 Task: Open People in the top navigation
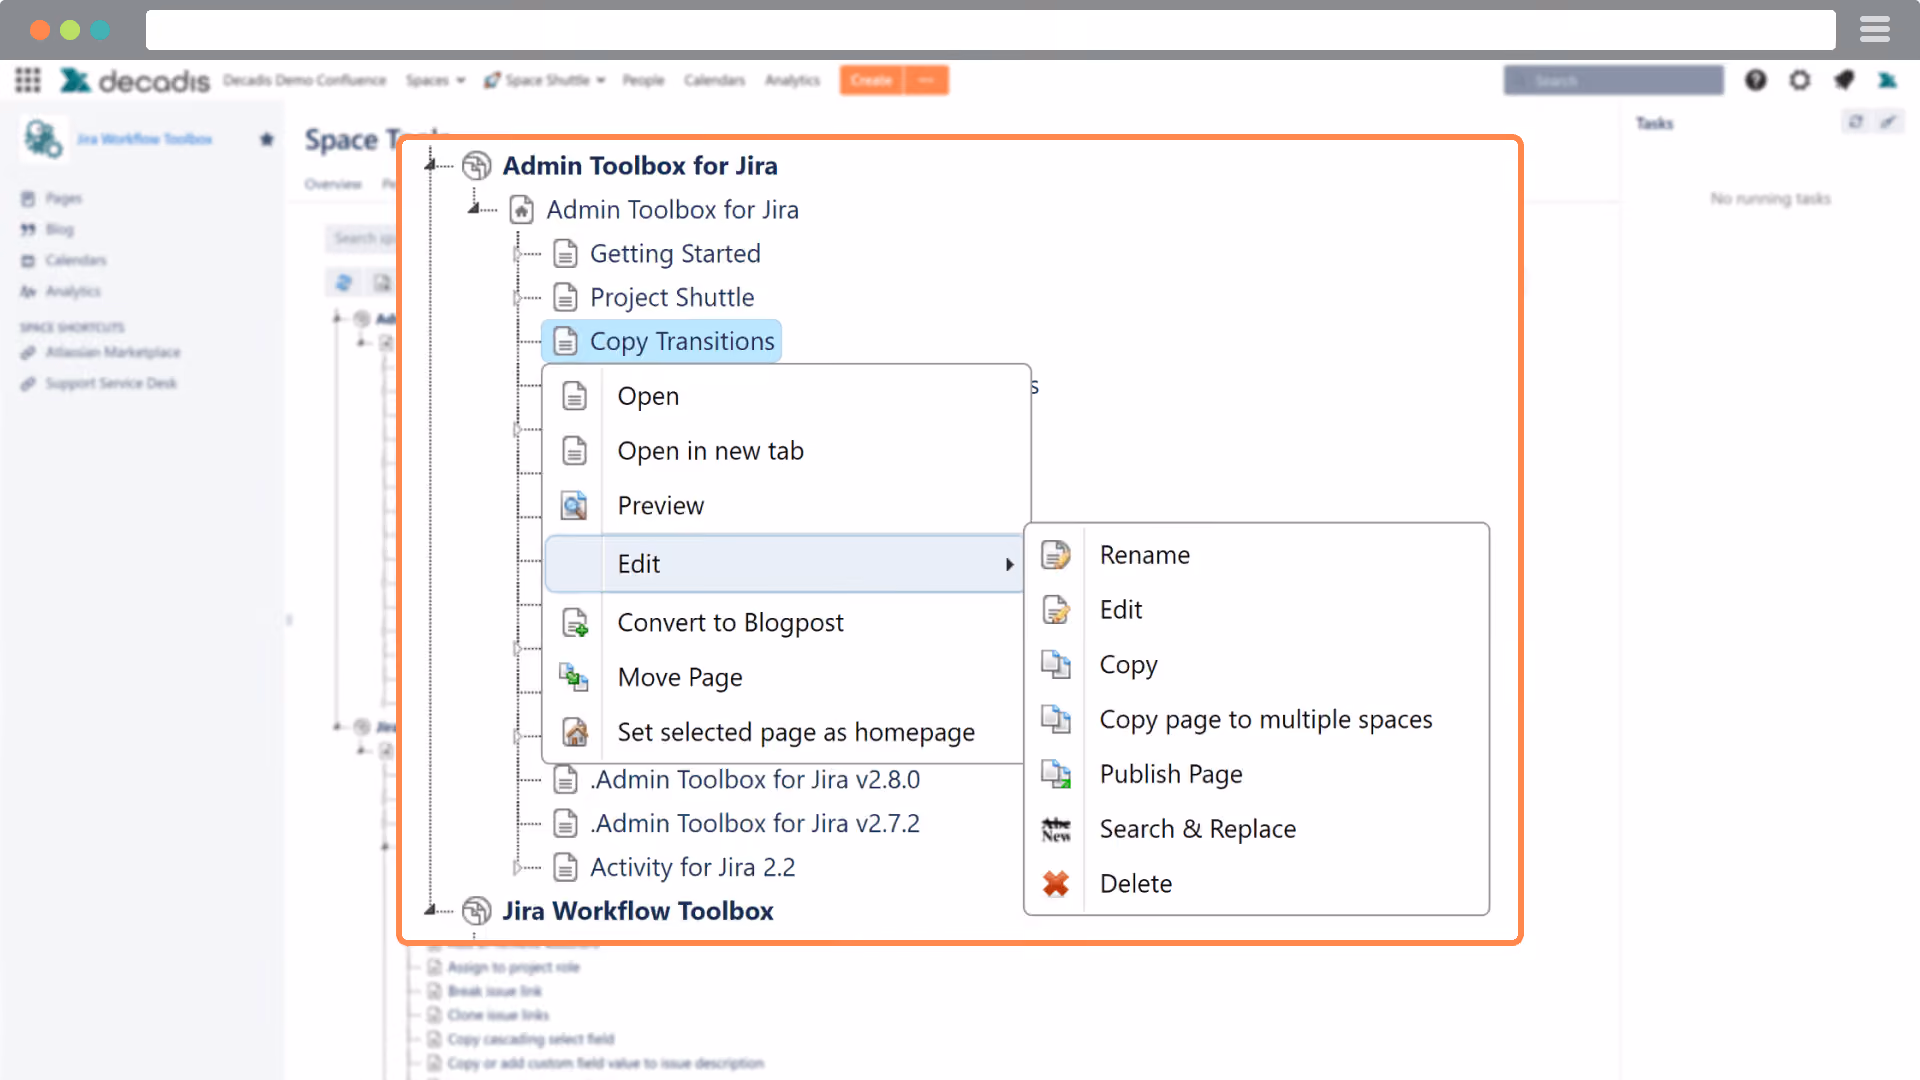643,80
